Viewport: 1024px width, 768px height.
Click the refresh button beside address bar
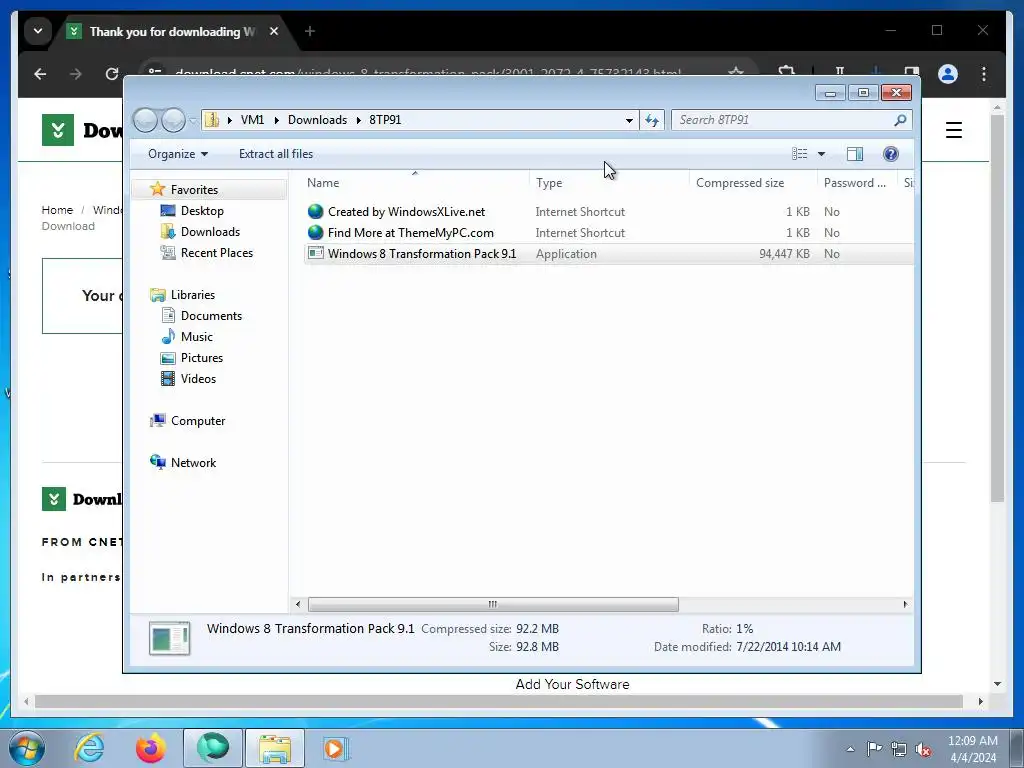652,120
